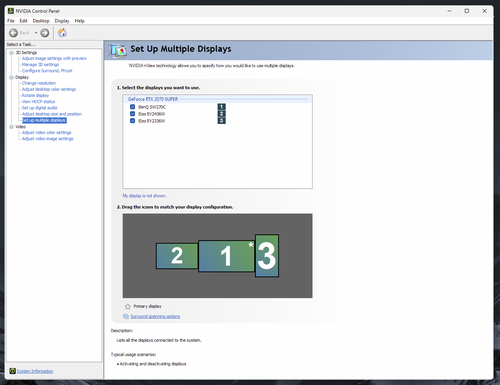
Task: Click the My display is not shown link
Action: (x=145, y=196)
